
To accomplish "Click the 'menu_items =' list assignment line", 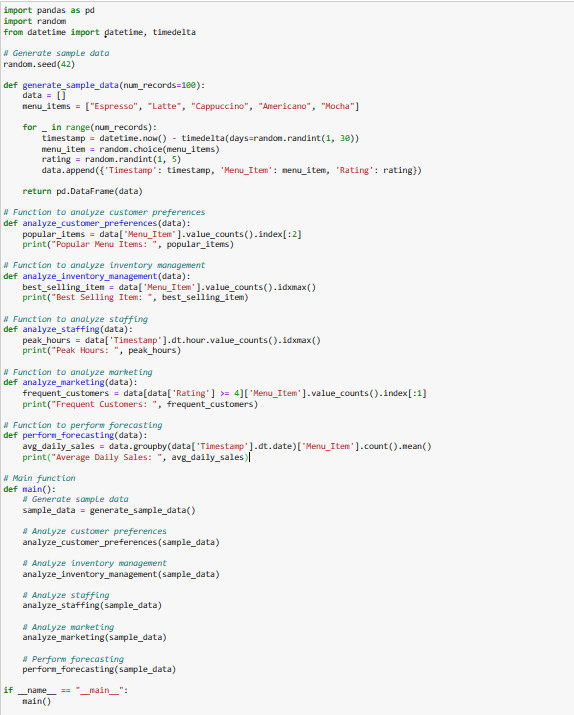I will point(191,106).
